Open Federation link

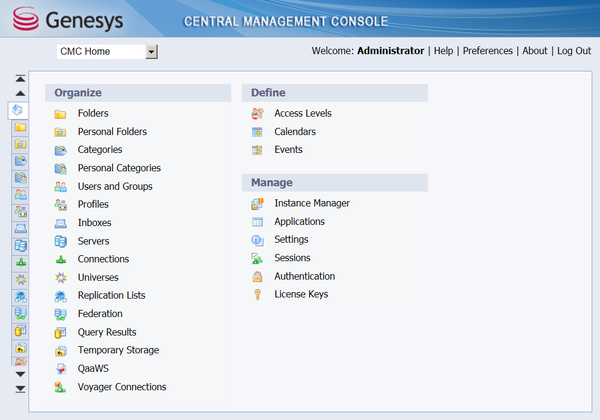[100, 314]
